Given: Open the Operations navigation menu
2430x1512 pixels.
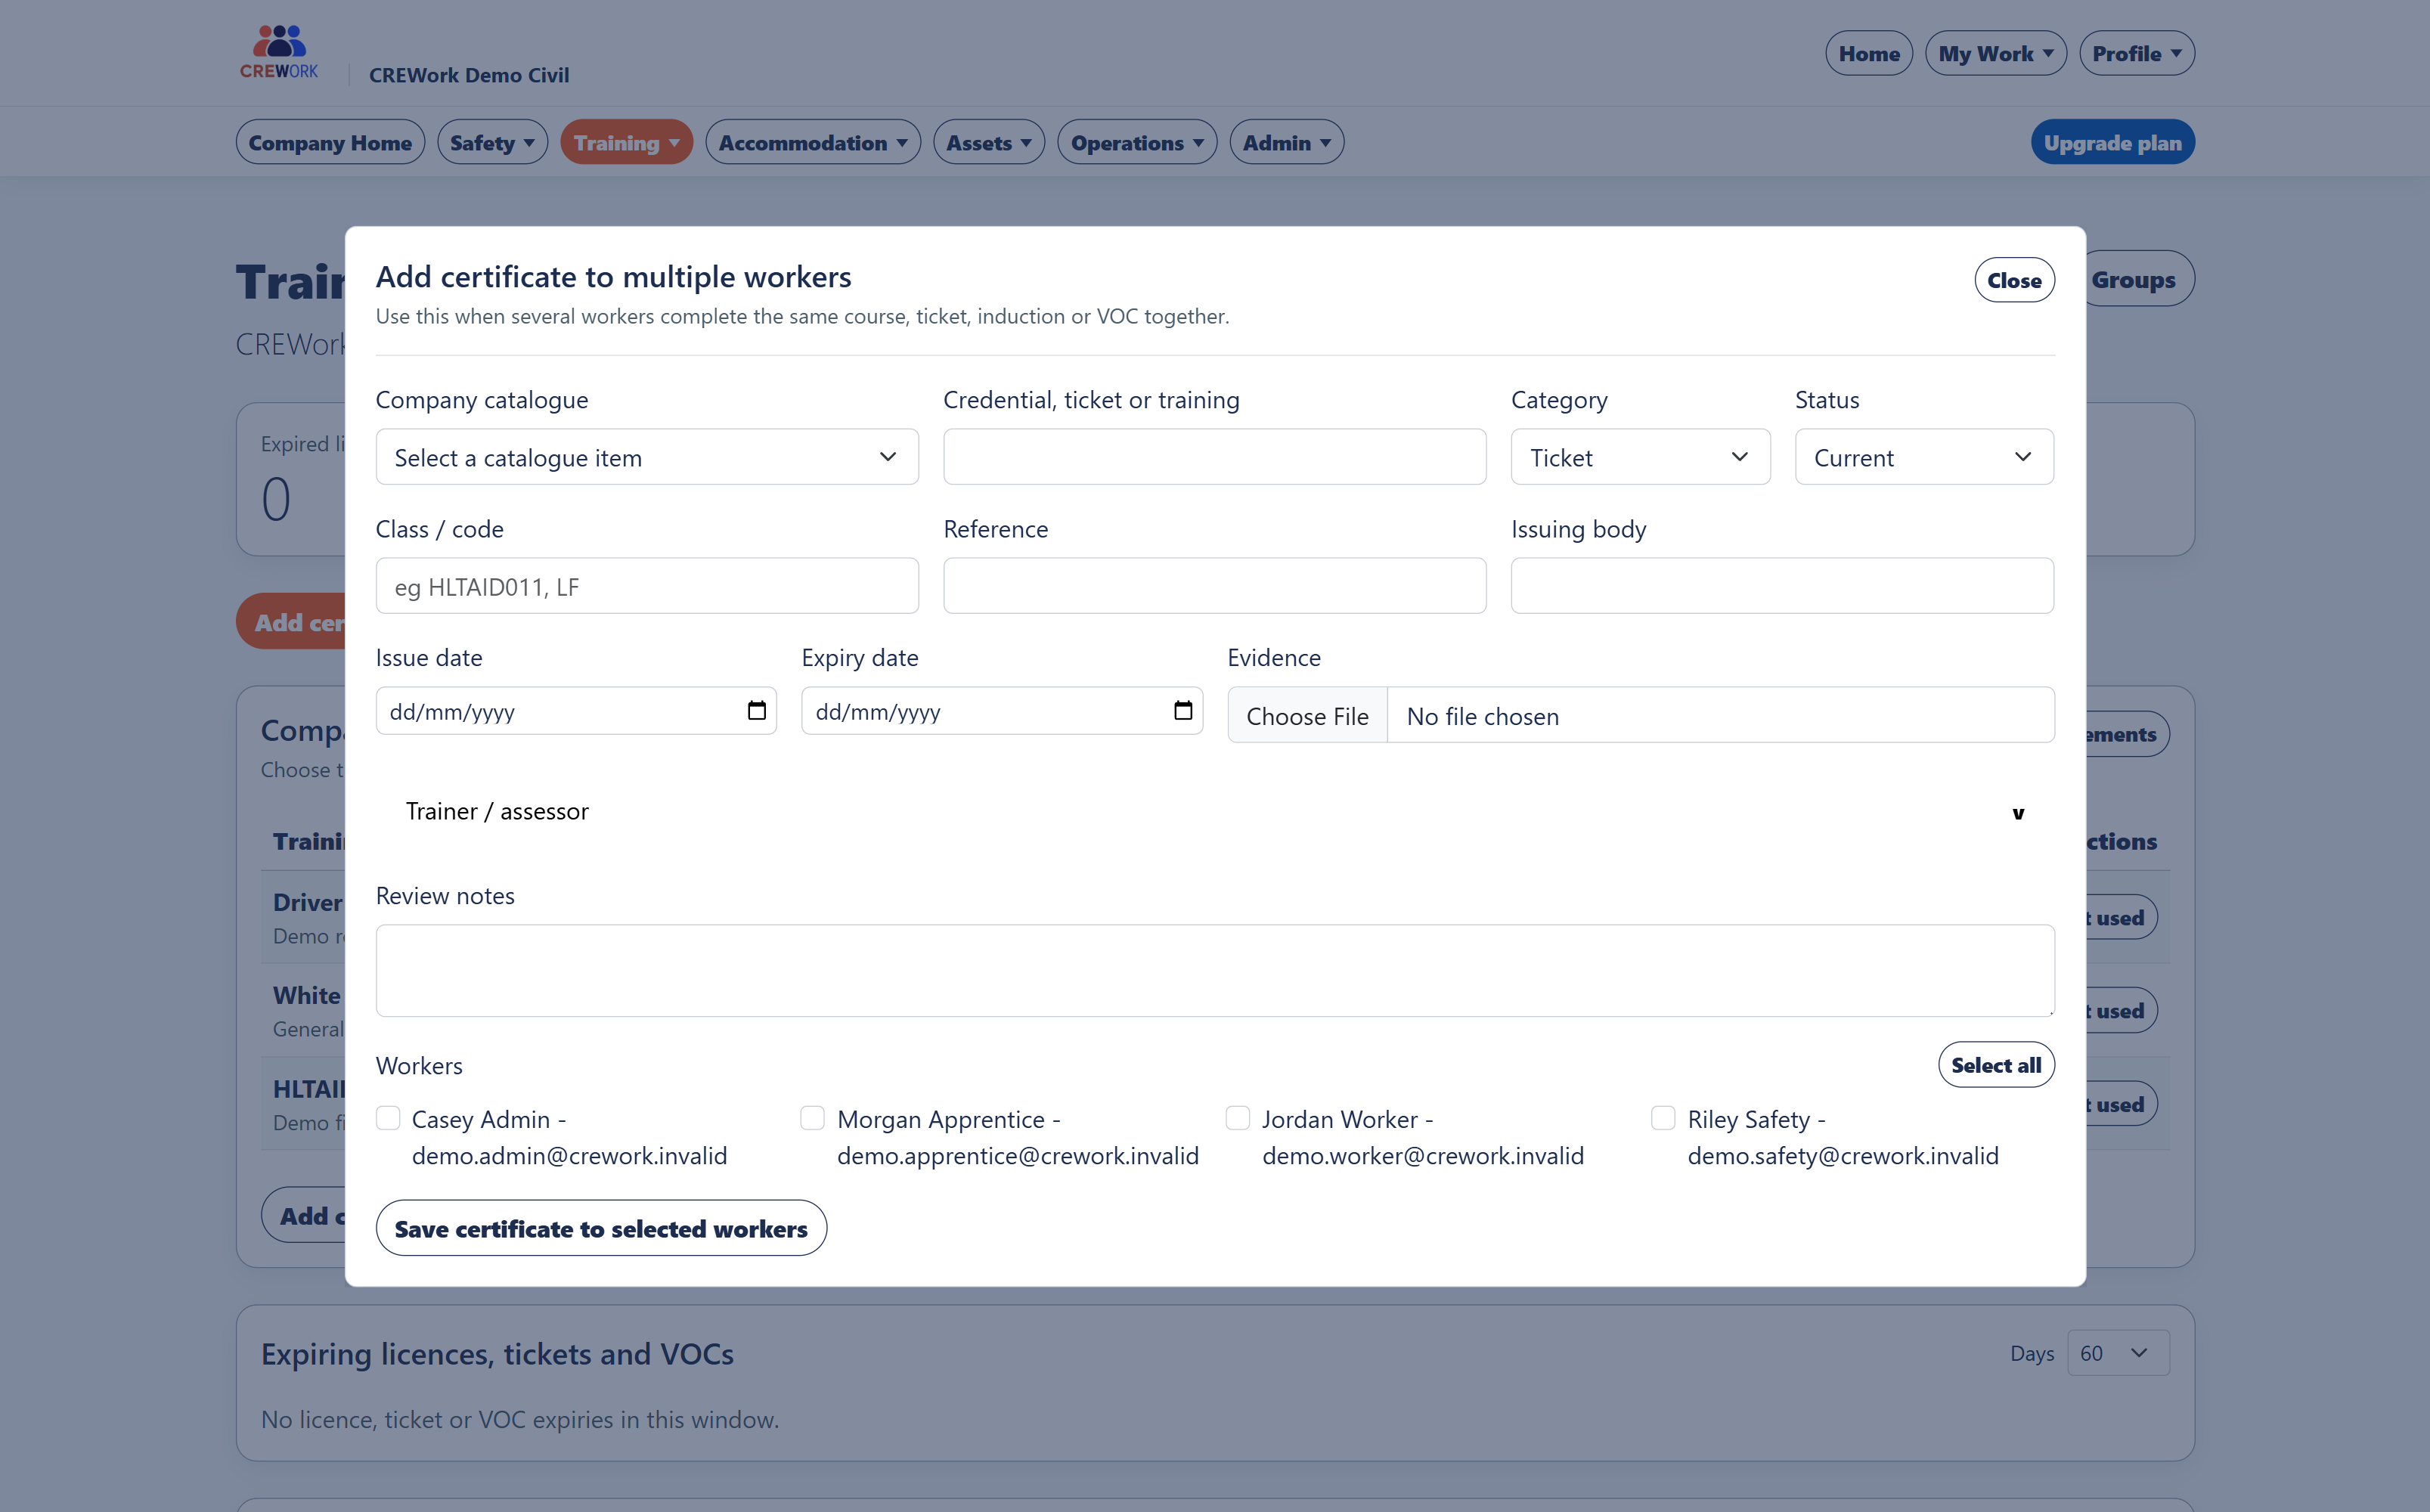Looking at the screenshot, I should [1137, 143].
